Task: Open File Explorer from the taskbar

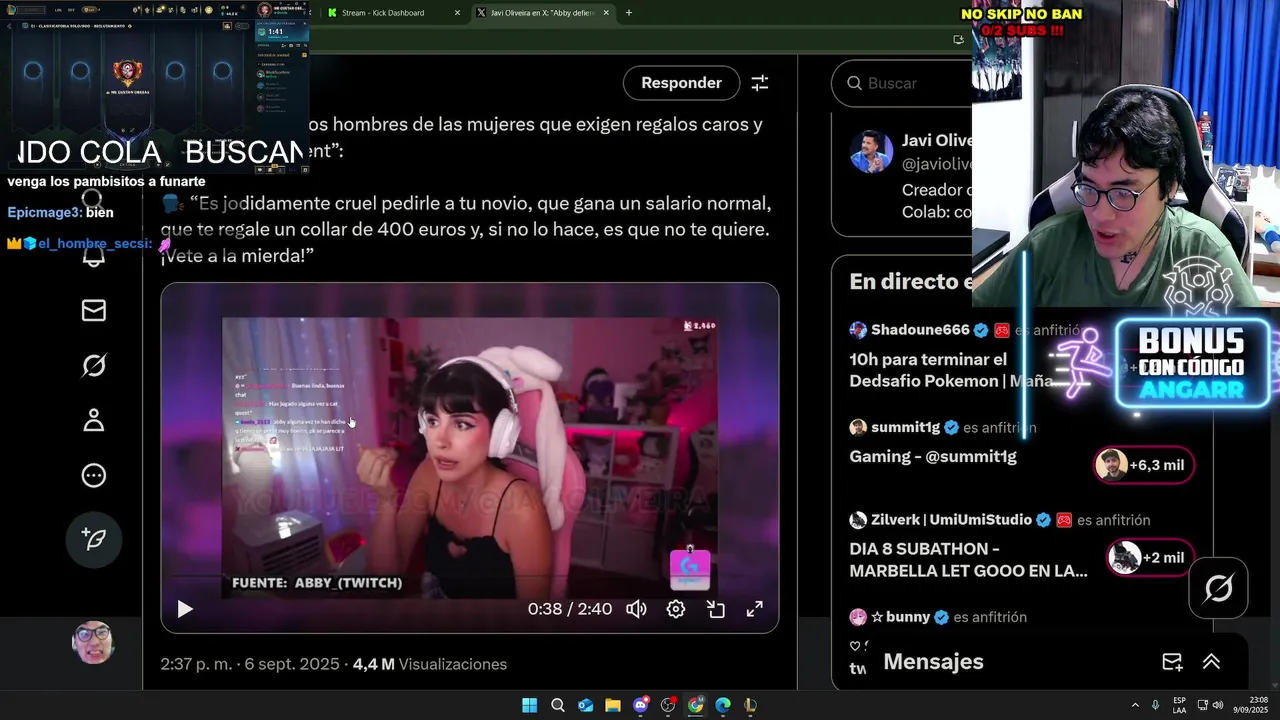Action: point(612,705)
